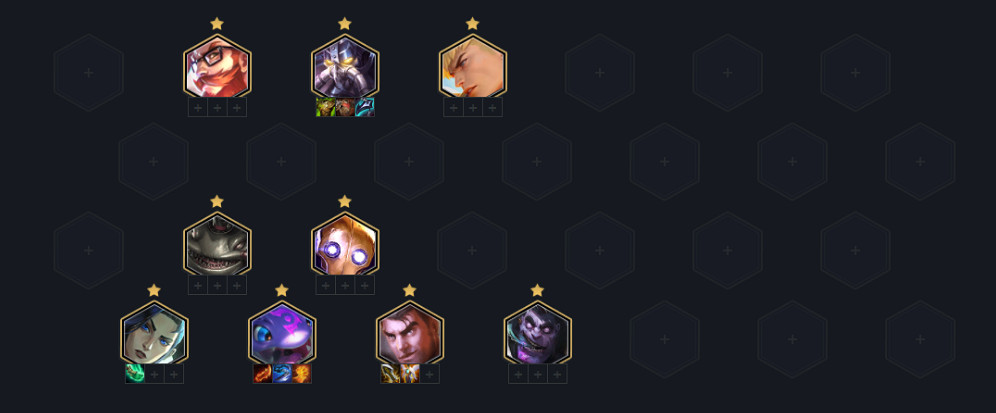Image resolution: width=996 pixels, height=413 pixels.
Task: Add an item to Tahm Kench's middle slot
Action: pyautogui.click(x=217, y=285)
